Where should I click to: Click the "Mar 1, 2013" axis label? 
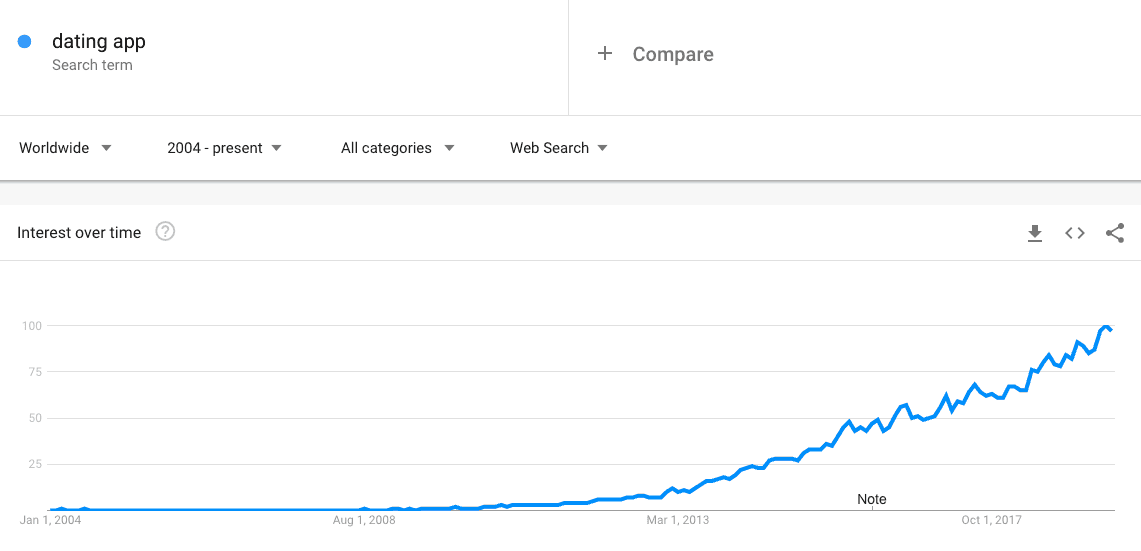coord(678,520)
